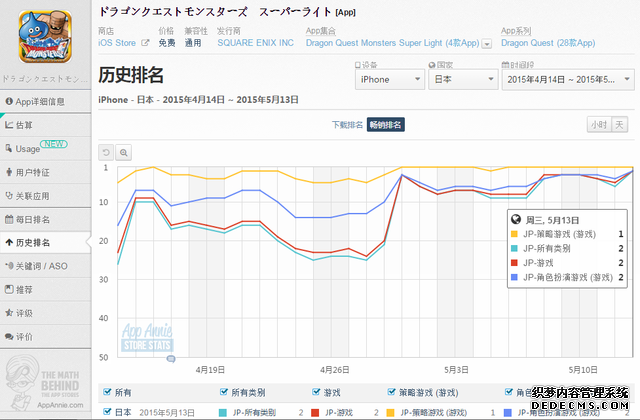Click the red JP-游戏 legend swatch
This screenshot has width=640, height=420.
tap(315, 412)
